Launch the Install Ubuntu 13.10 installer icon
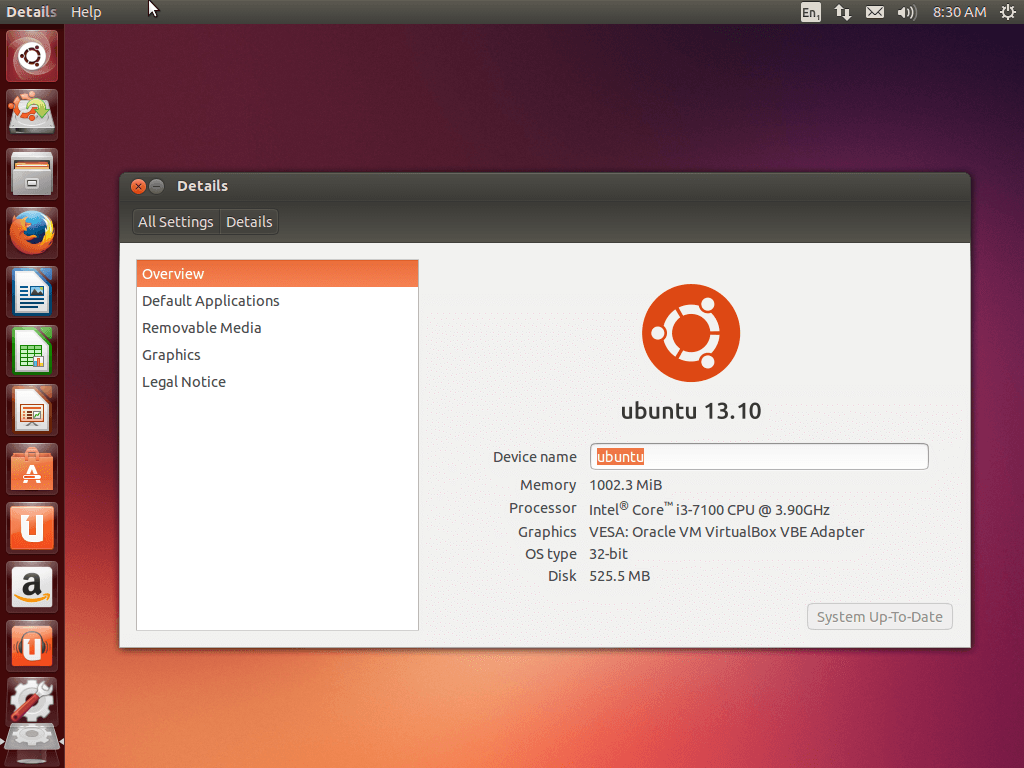The width and height of the screenshot is (1024, 768). coord(32,115)
